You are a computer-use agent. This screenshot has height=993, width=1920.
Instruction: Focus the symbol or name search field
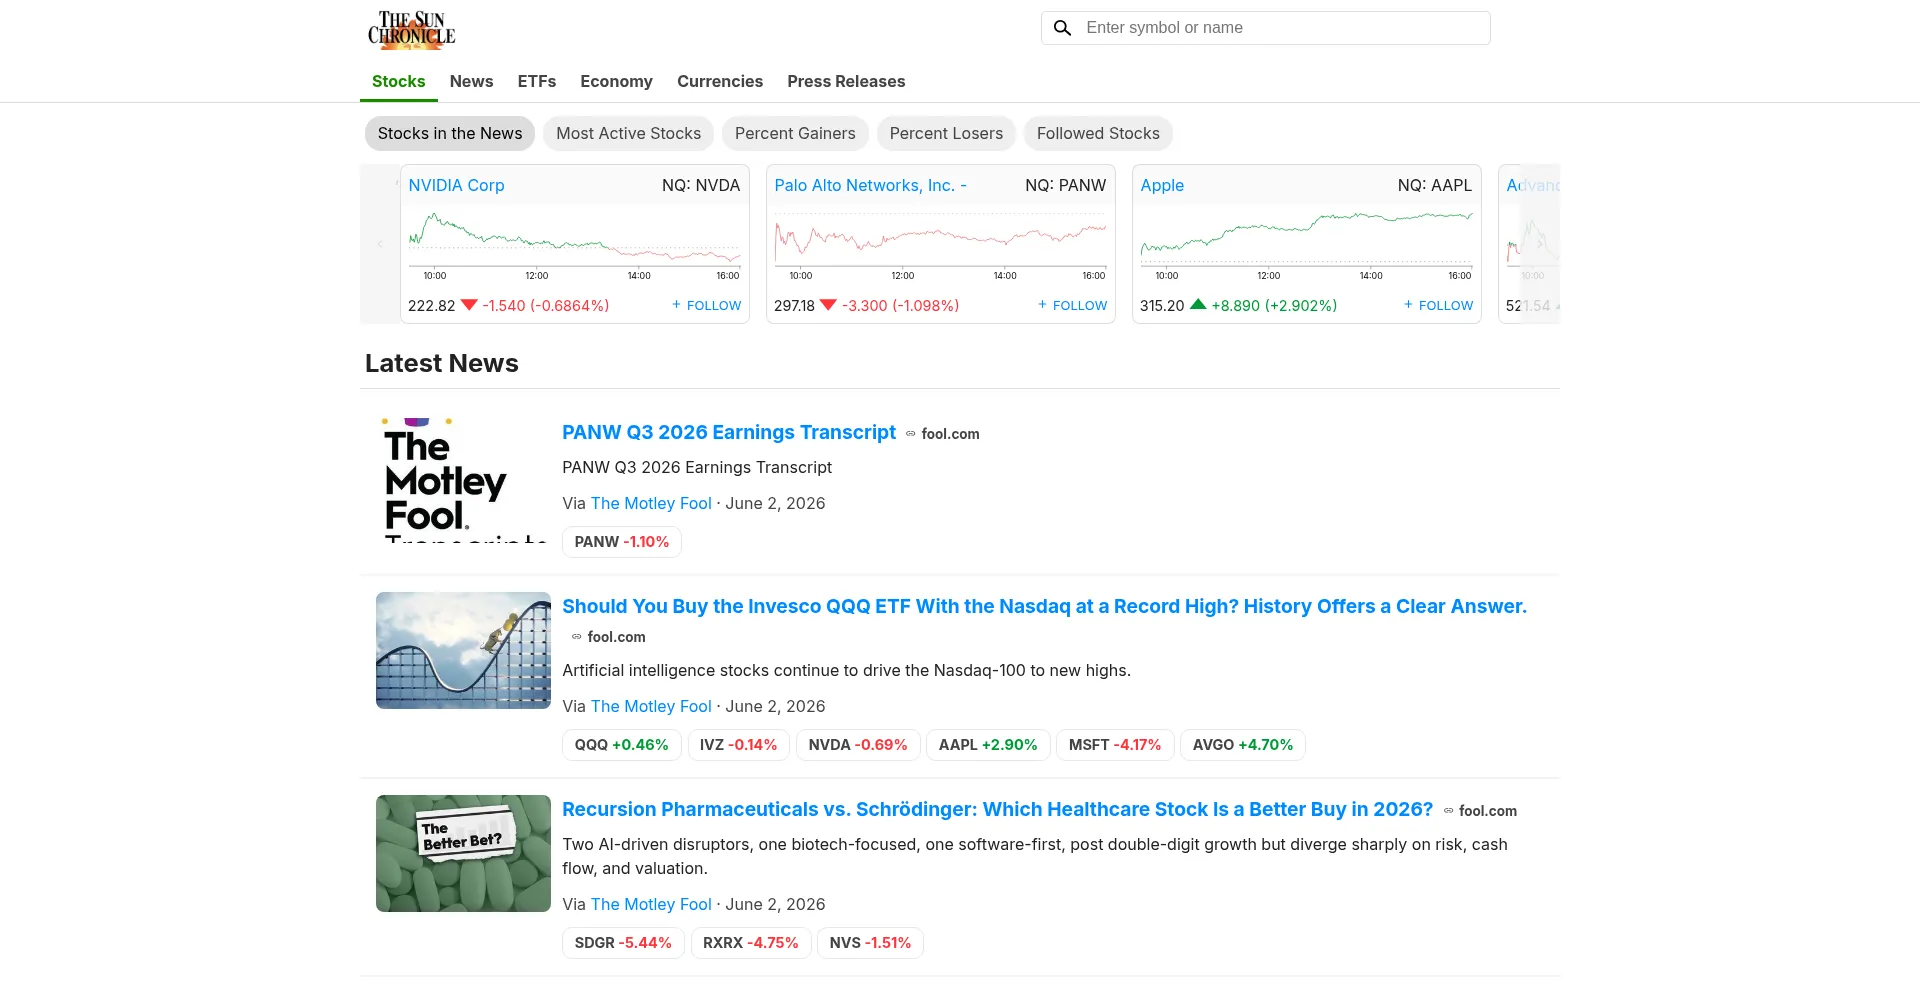(x=1265, y=28)
